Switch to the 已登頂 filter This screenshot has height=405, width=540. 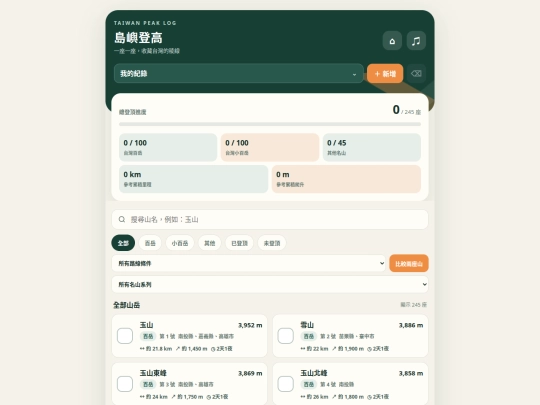pos(239,243)
